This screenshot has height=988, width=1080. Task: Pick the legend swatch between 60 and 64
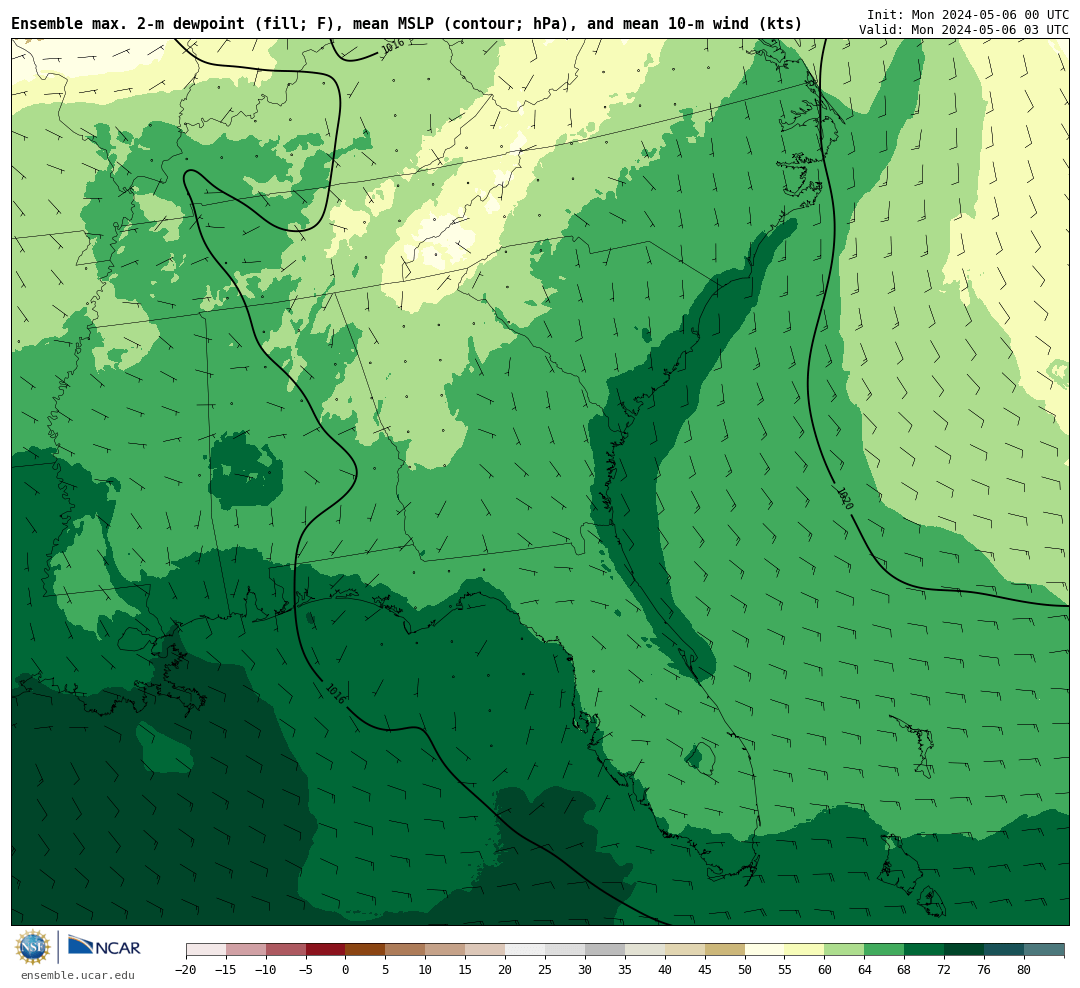[844, 950]
